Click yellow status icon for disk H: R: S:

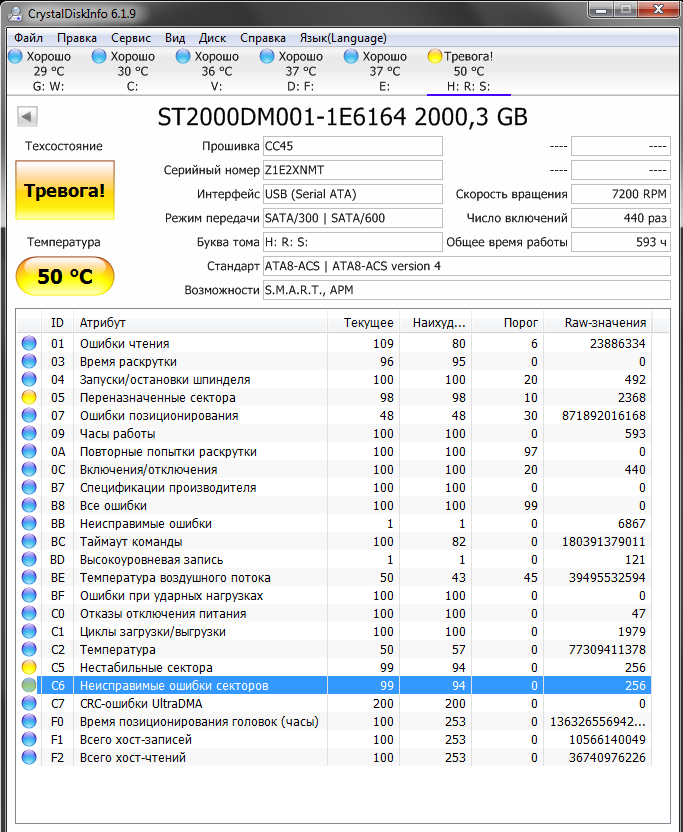tap(434, 57)
